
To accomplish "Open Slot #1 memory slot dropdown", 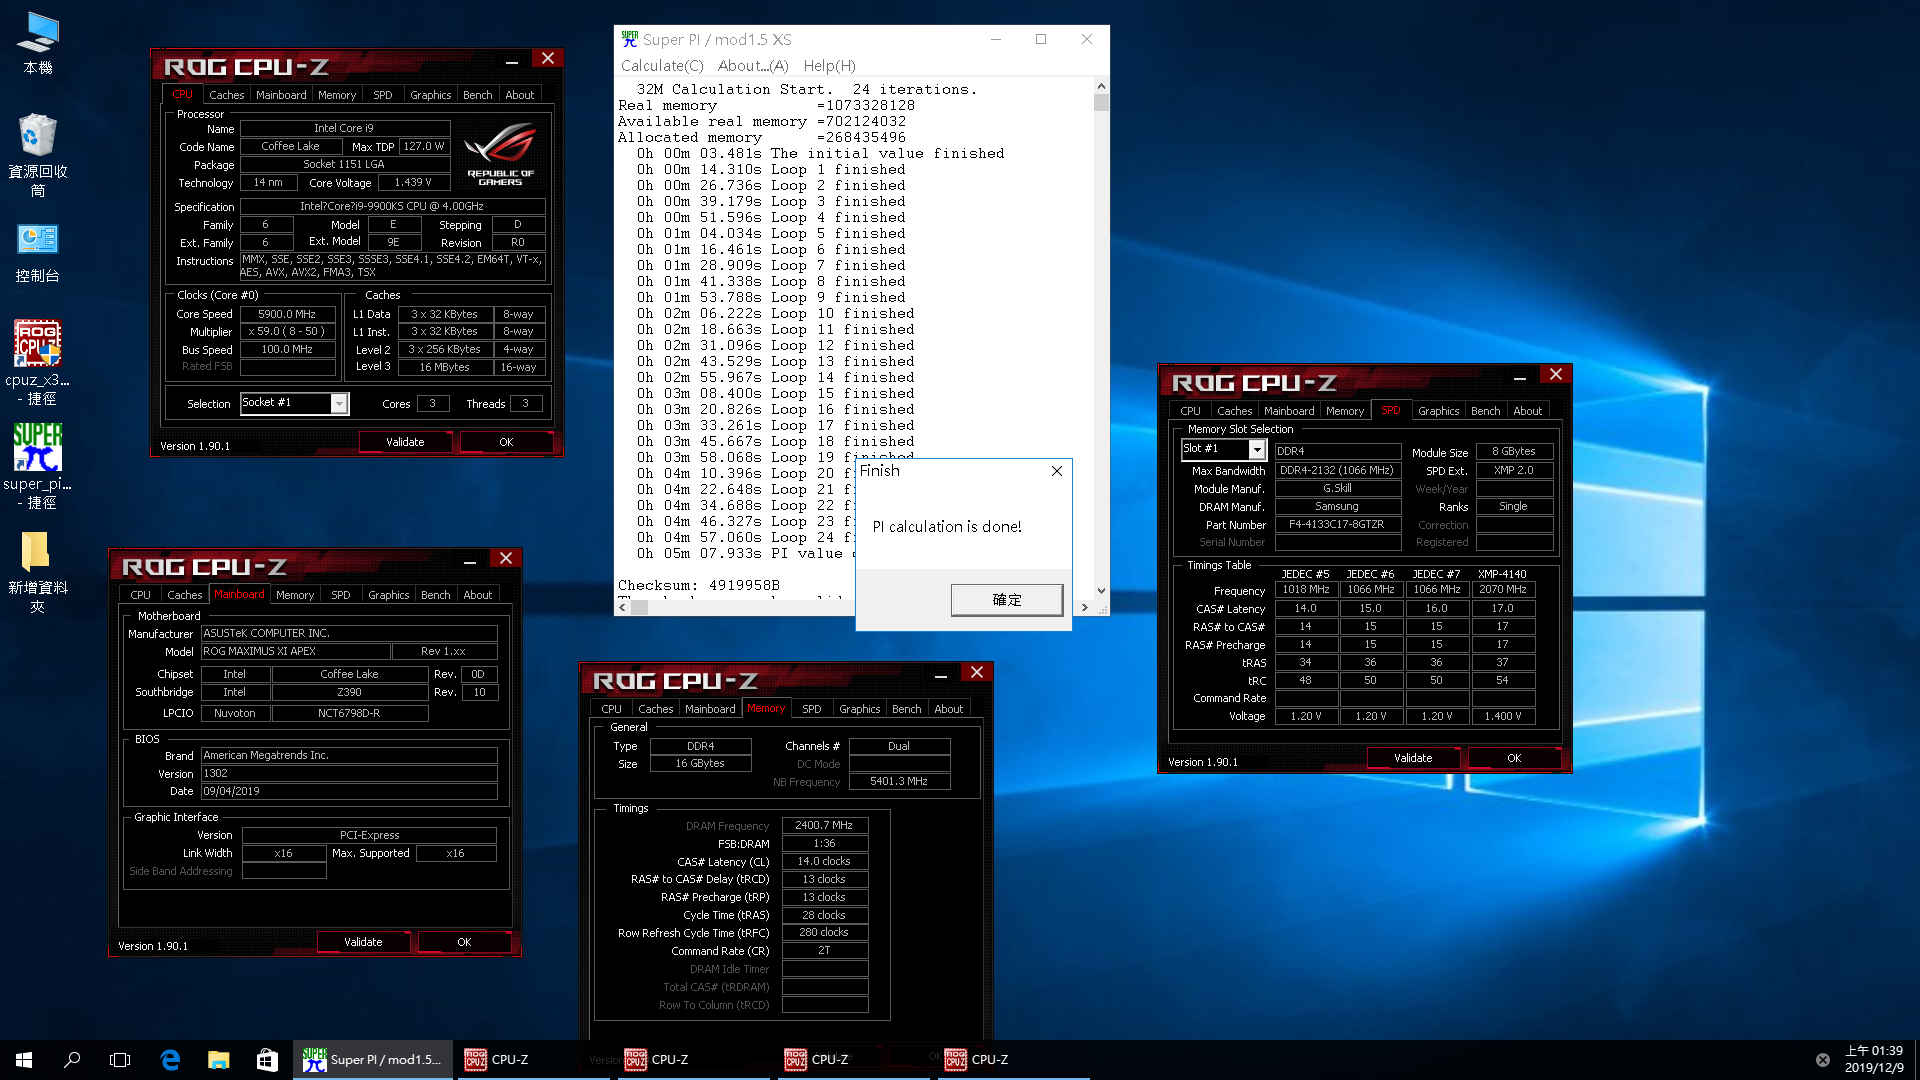I will coord(1257,450).
